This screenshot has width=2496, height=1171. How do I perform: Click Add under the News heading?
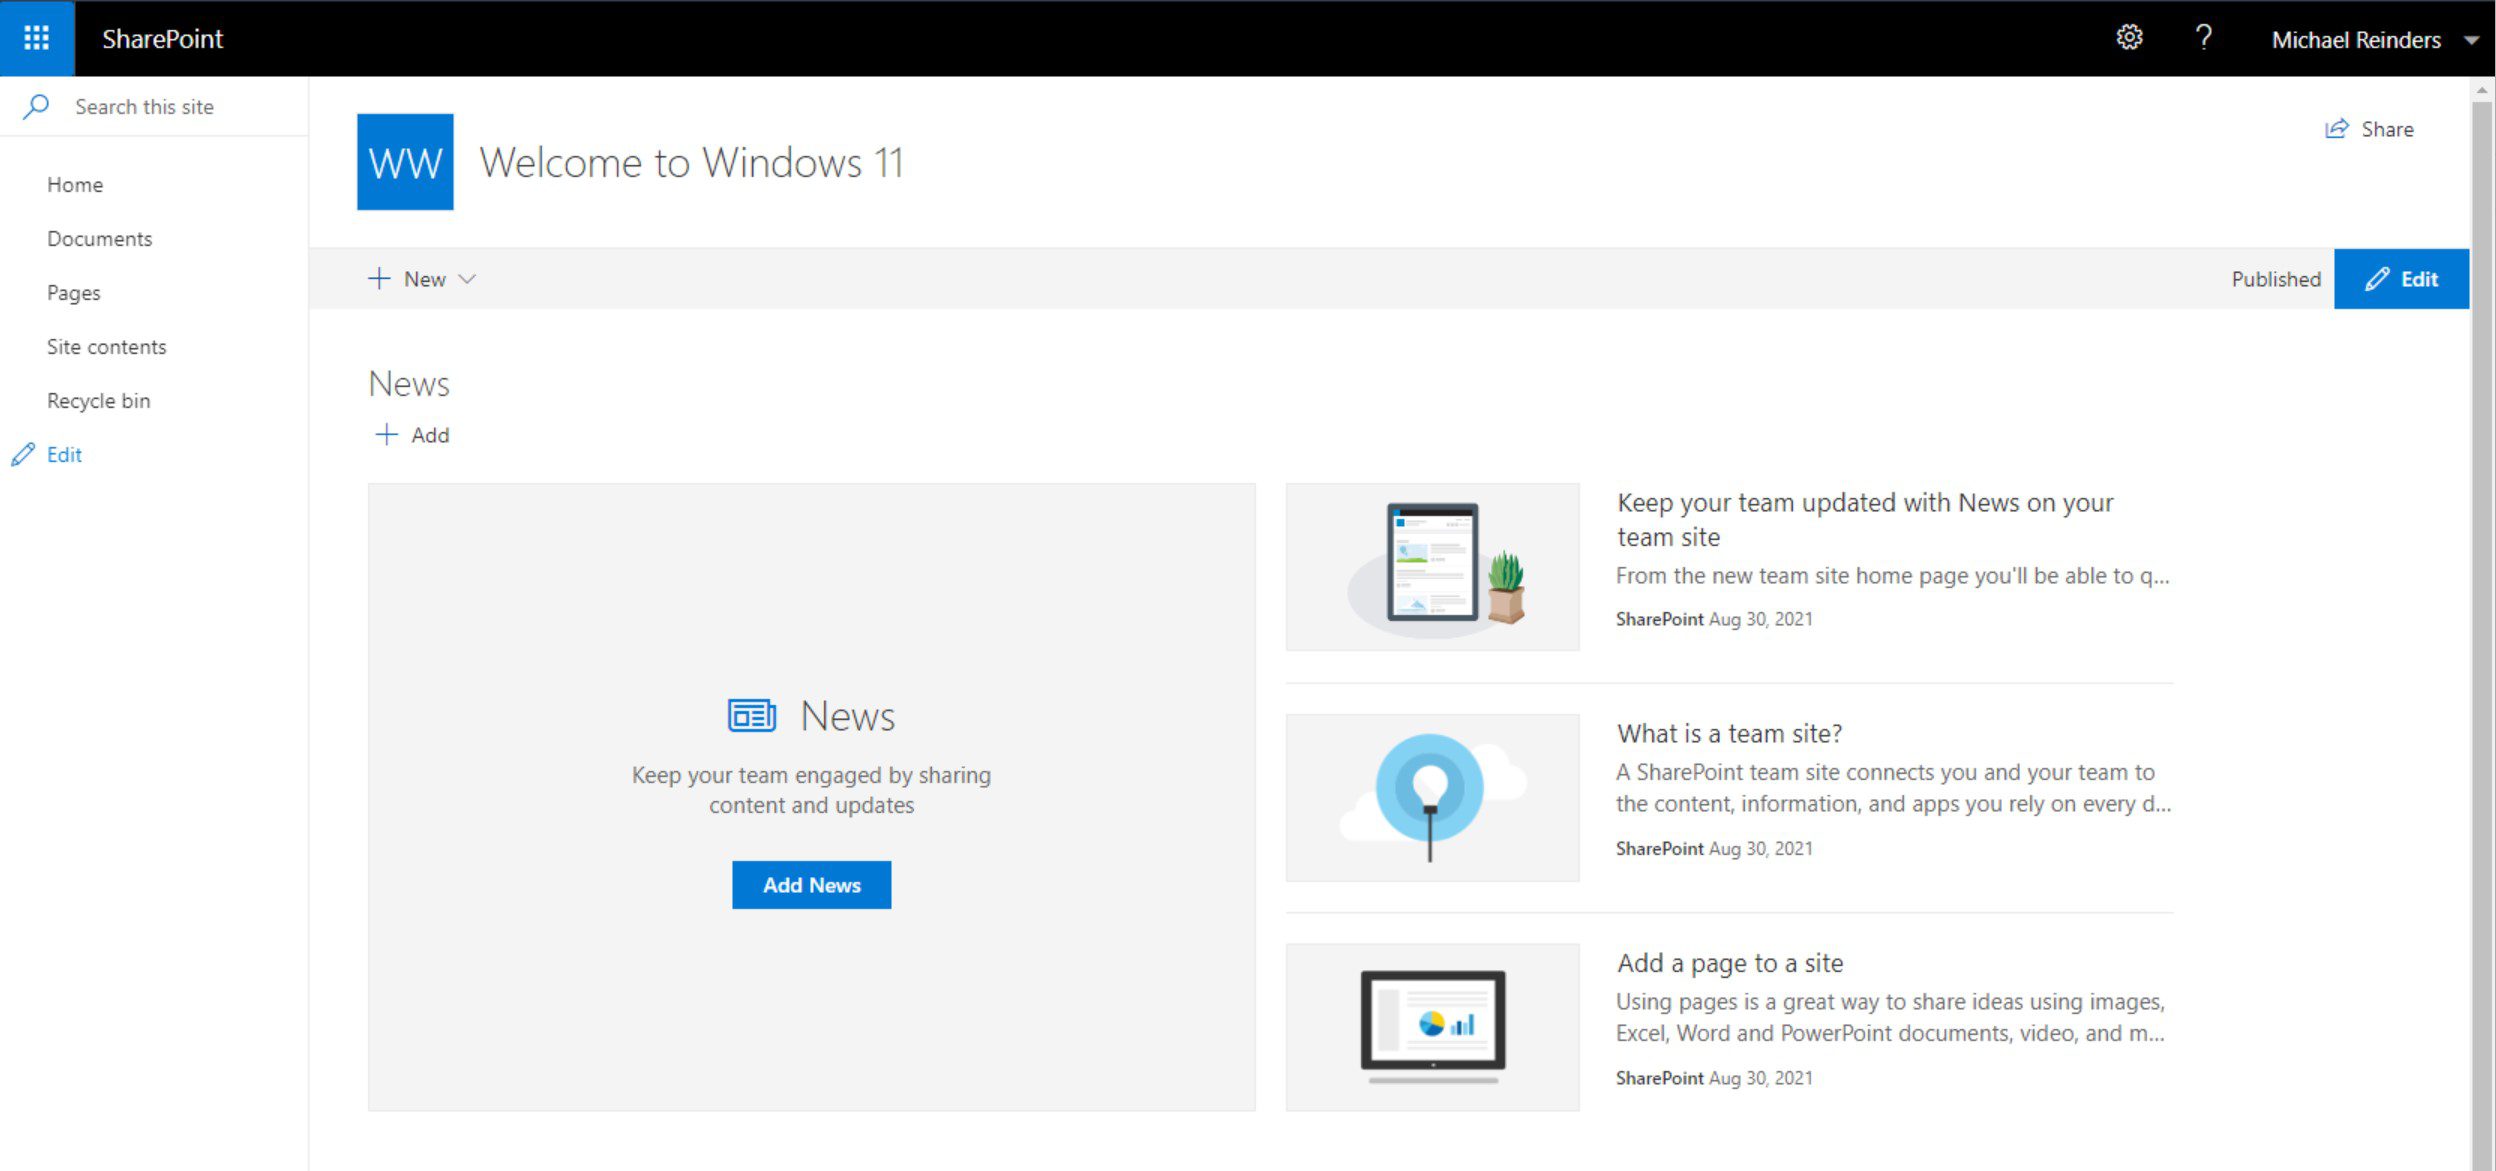coord(412,435)
